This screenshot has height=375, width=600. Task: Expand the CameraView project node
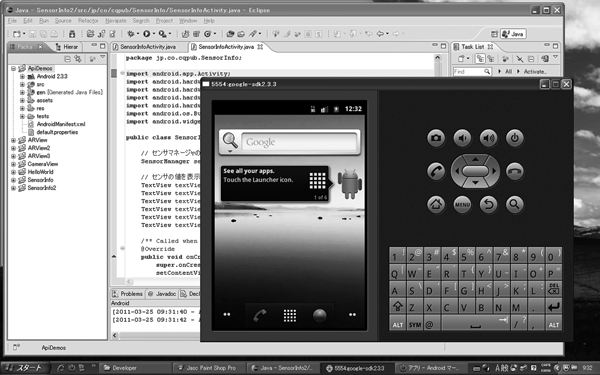pyautogui.click(x=13, y=164)
